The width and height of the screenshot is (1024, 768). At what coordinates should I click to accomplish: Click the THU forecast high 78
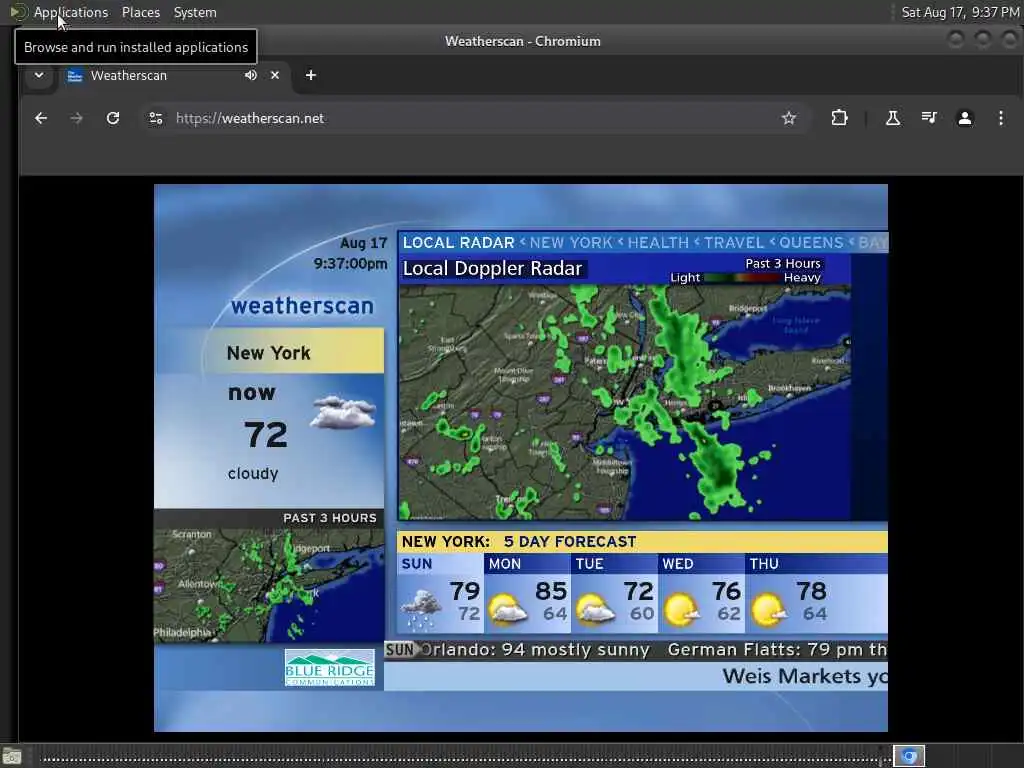pyautogui.click(x=812, y=591)
